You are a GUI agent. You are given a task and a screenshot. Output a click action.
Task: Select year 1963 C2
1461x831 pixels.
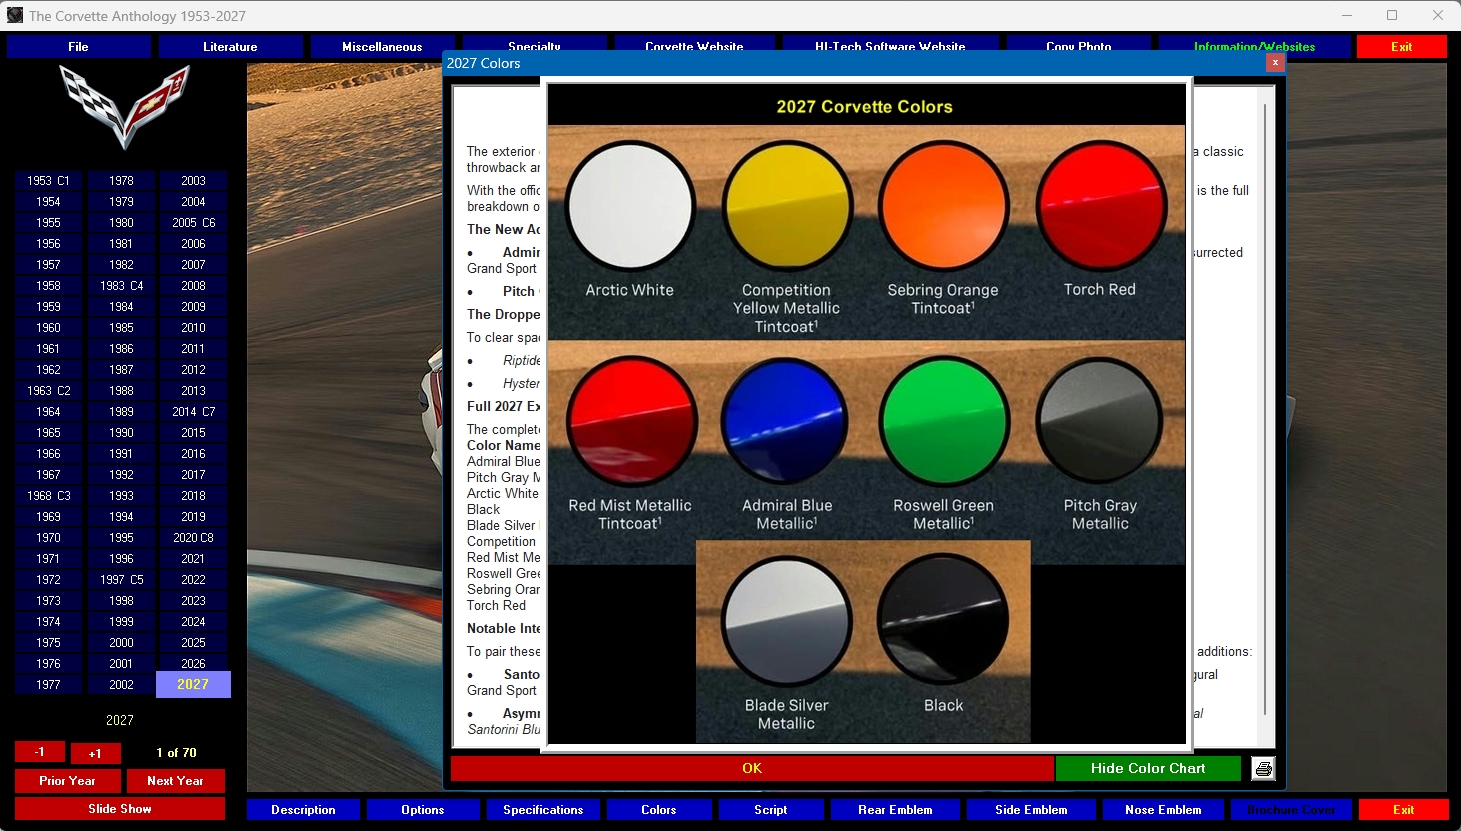[x=48, y=391]
